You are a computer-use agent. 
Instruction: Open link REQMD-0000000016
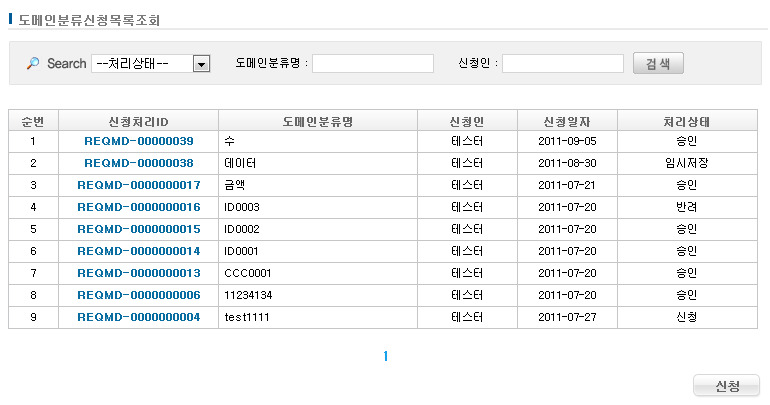tap(139, 207)
